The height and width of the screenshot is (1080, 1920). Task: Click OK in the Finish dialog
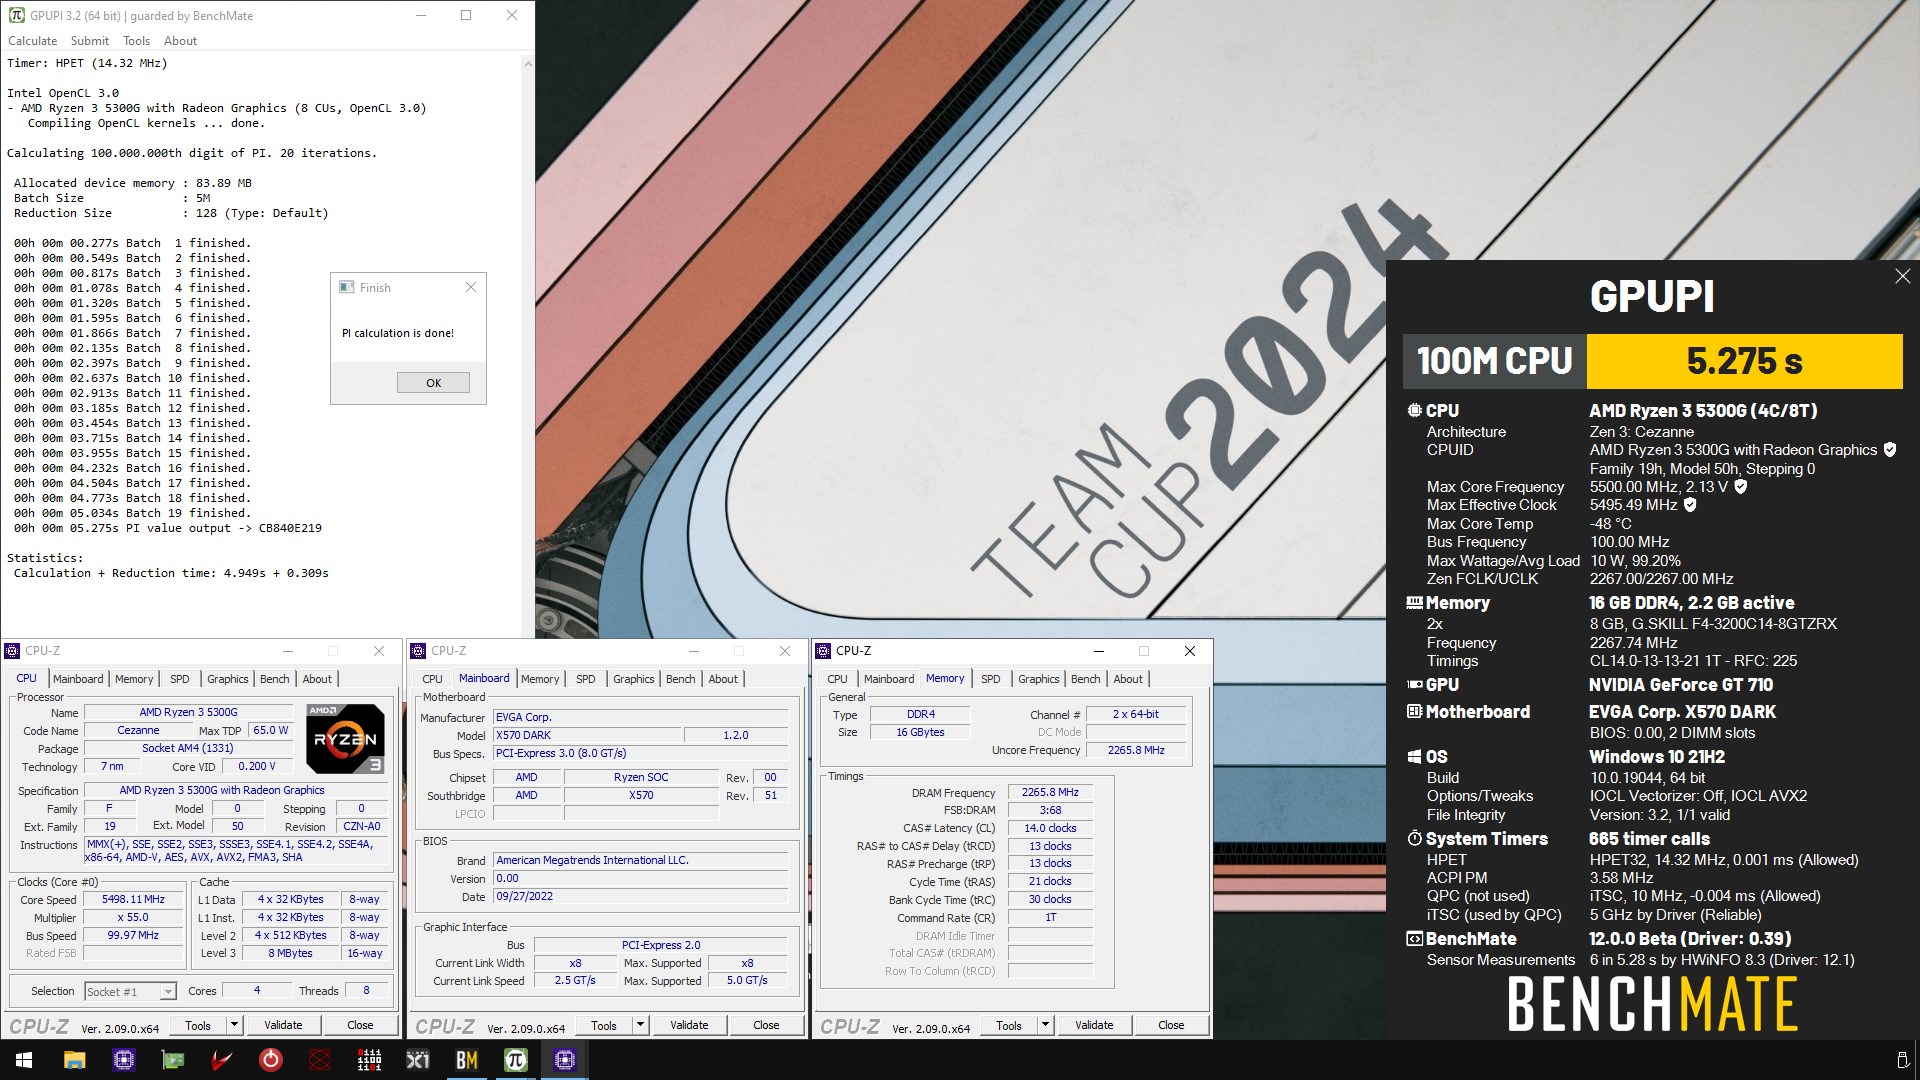coord(433,383)
